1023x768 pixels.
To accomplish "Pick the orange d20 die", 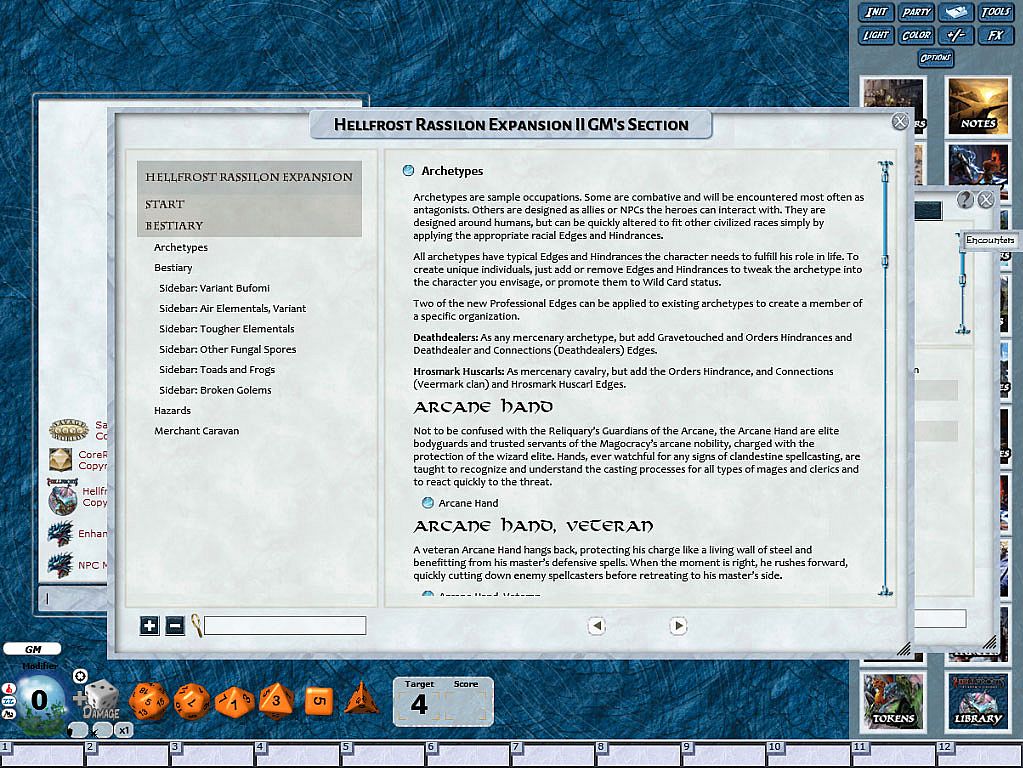I will 149,701.
